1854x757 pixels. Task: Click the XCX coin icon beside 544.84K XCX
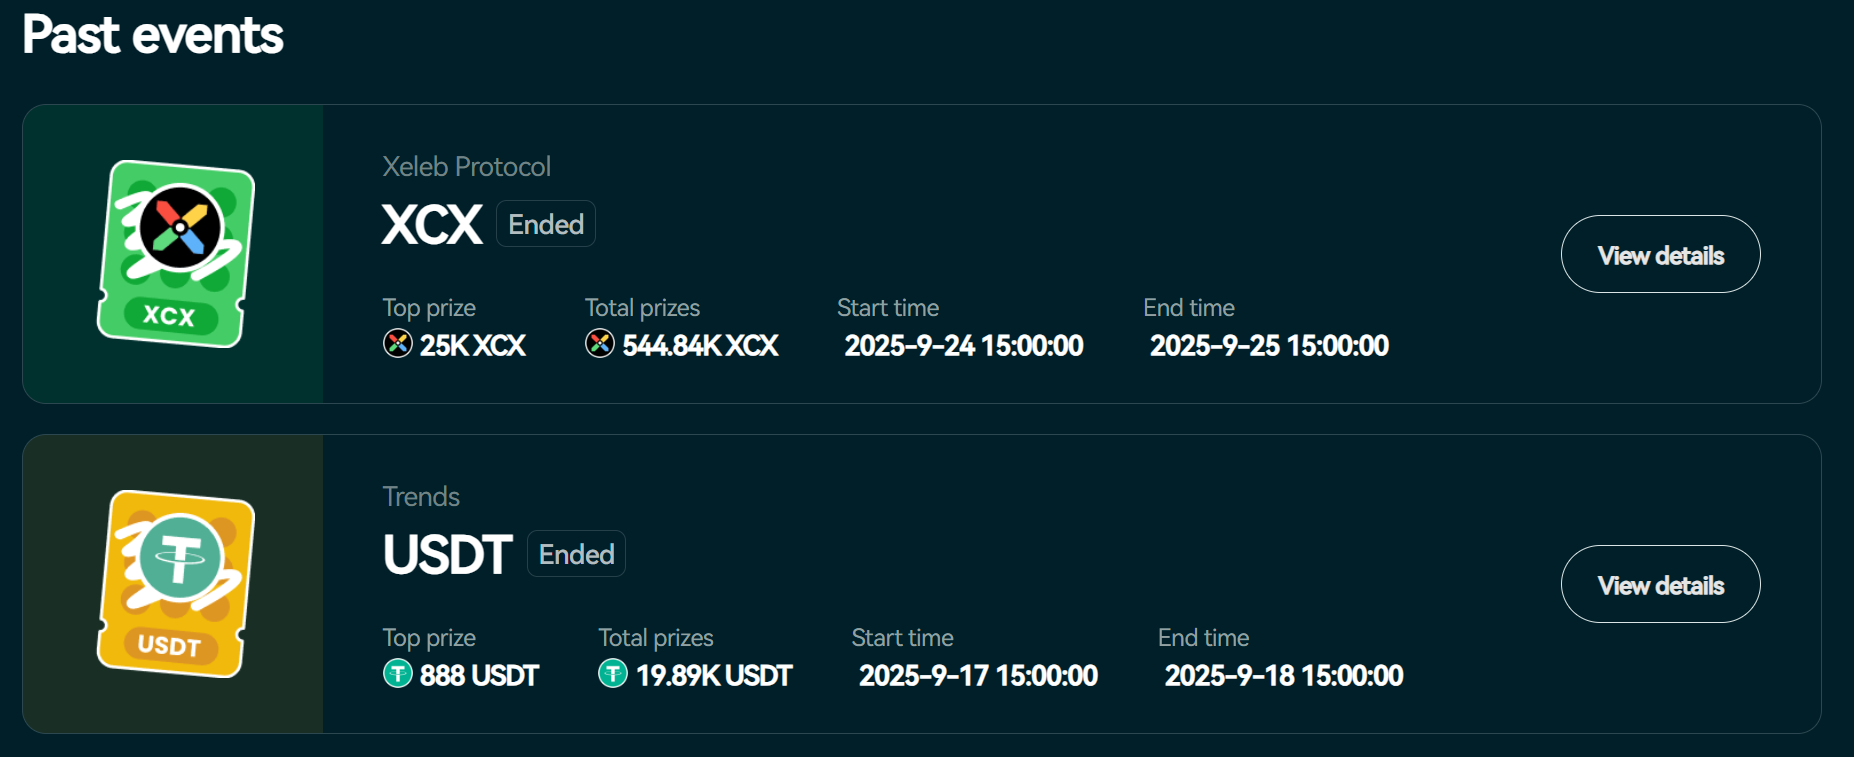[x=600, y=344]
